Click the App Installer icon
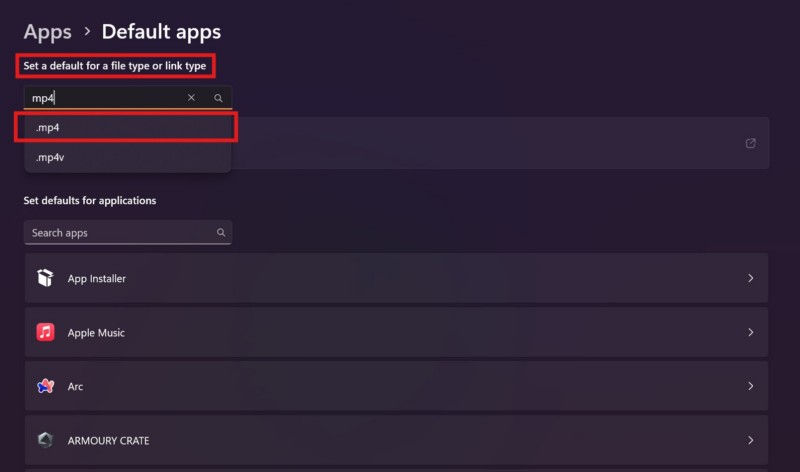Screen dimensions: 800x472 pos(45,279)
